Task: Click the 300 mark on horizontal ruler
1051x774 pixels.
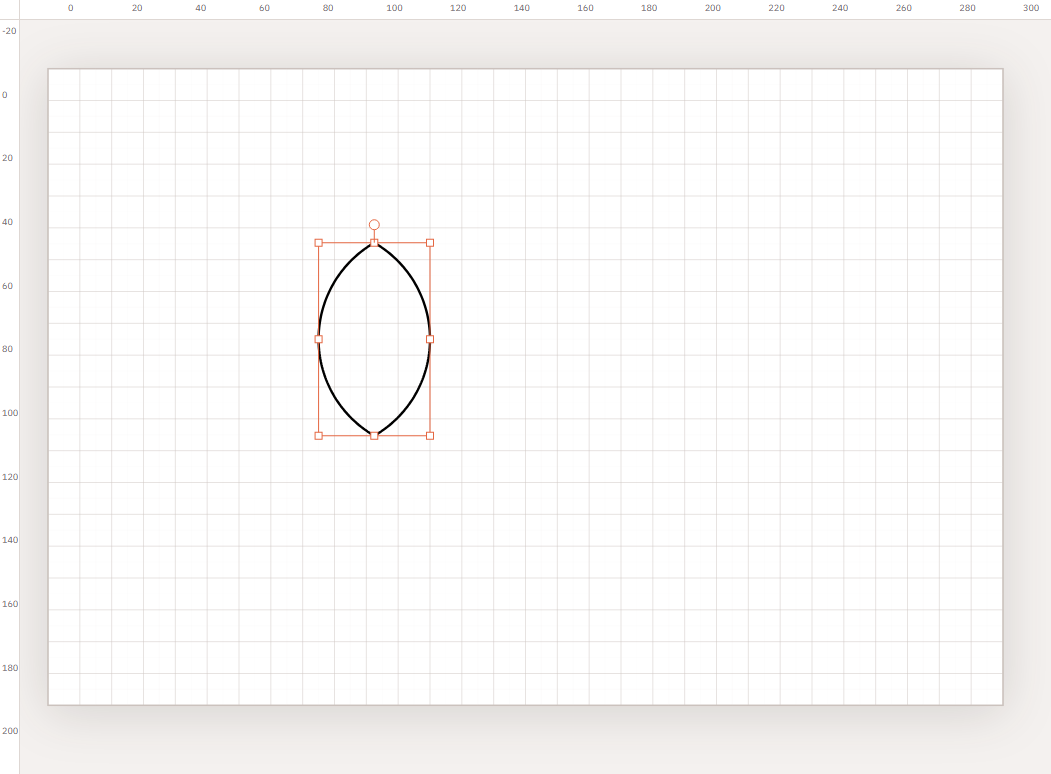Action: click(1031, 8)
